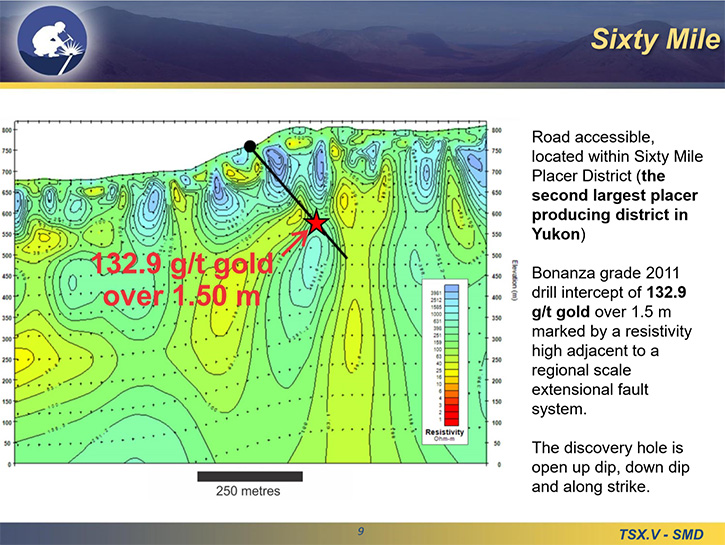Click the red star intercept marker
The height and width of the screenshot is (545, 725).
[316, 223]
